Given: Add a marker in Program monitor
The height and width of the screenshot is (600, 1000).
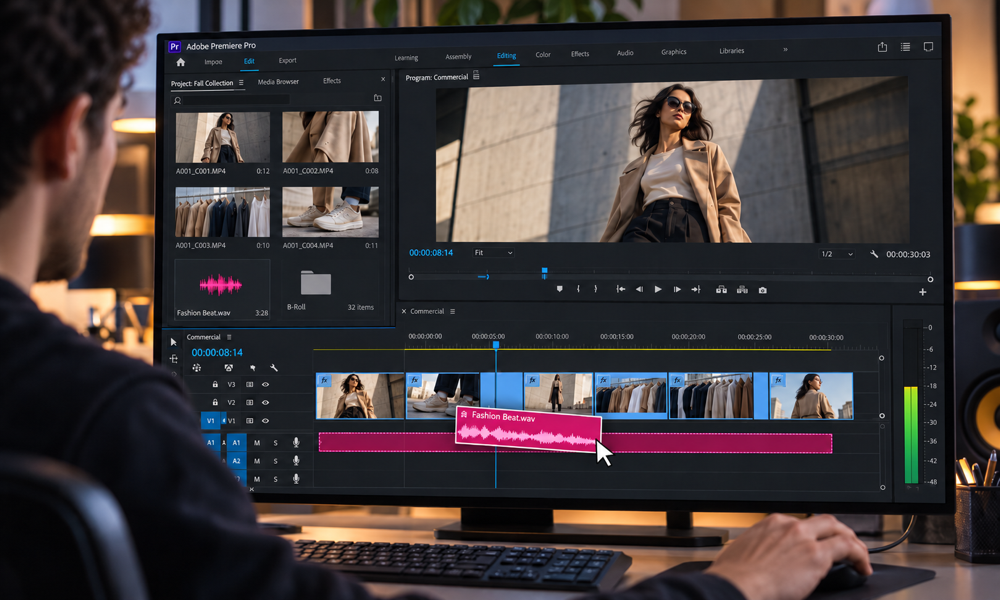Looking at the screenshot, I should click(559, 289).
